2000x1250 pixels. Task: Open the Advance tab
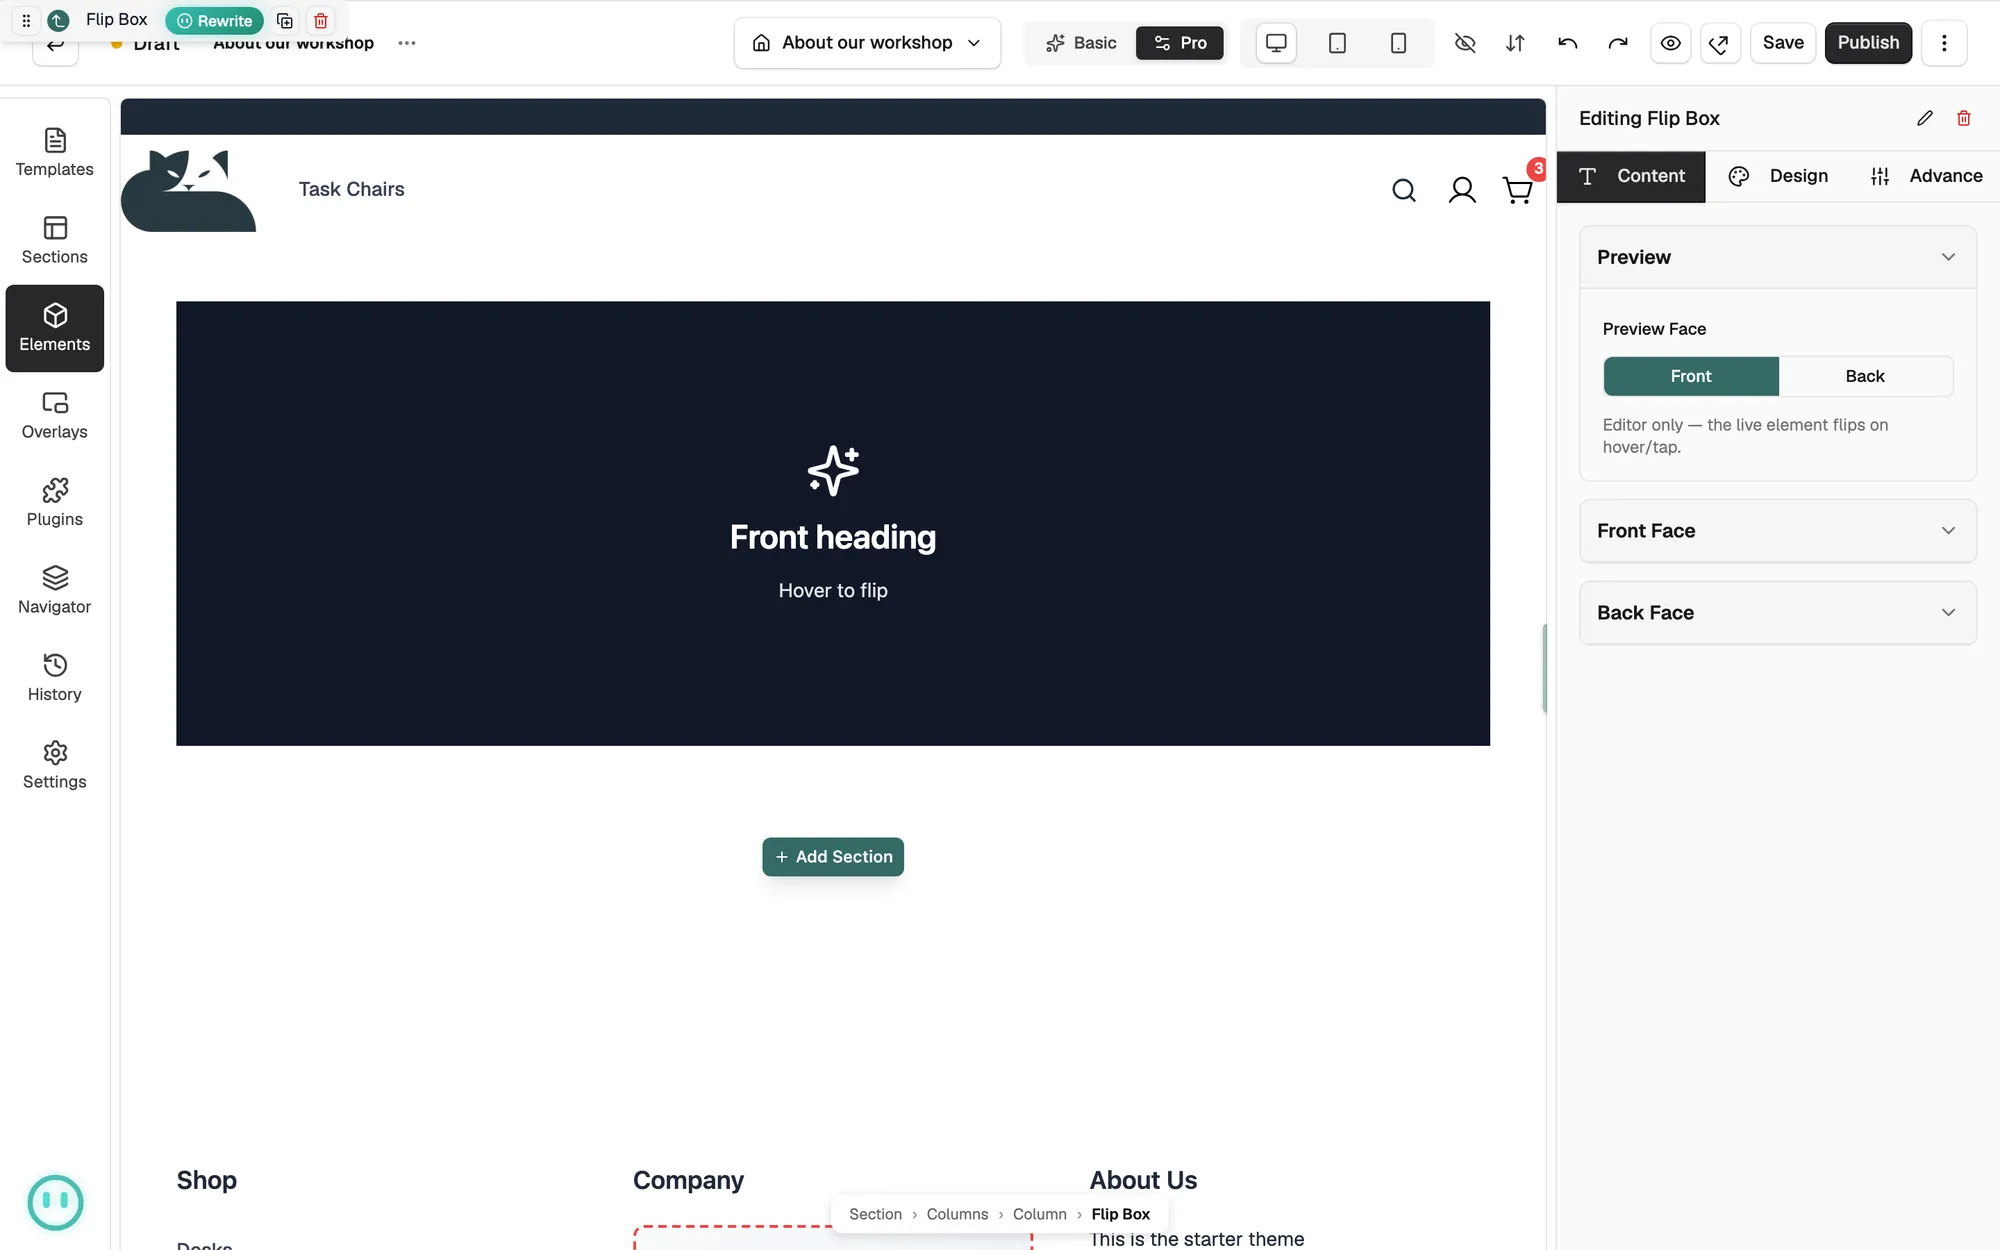tap(1926, 176)
